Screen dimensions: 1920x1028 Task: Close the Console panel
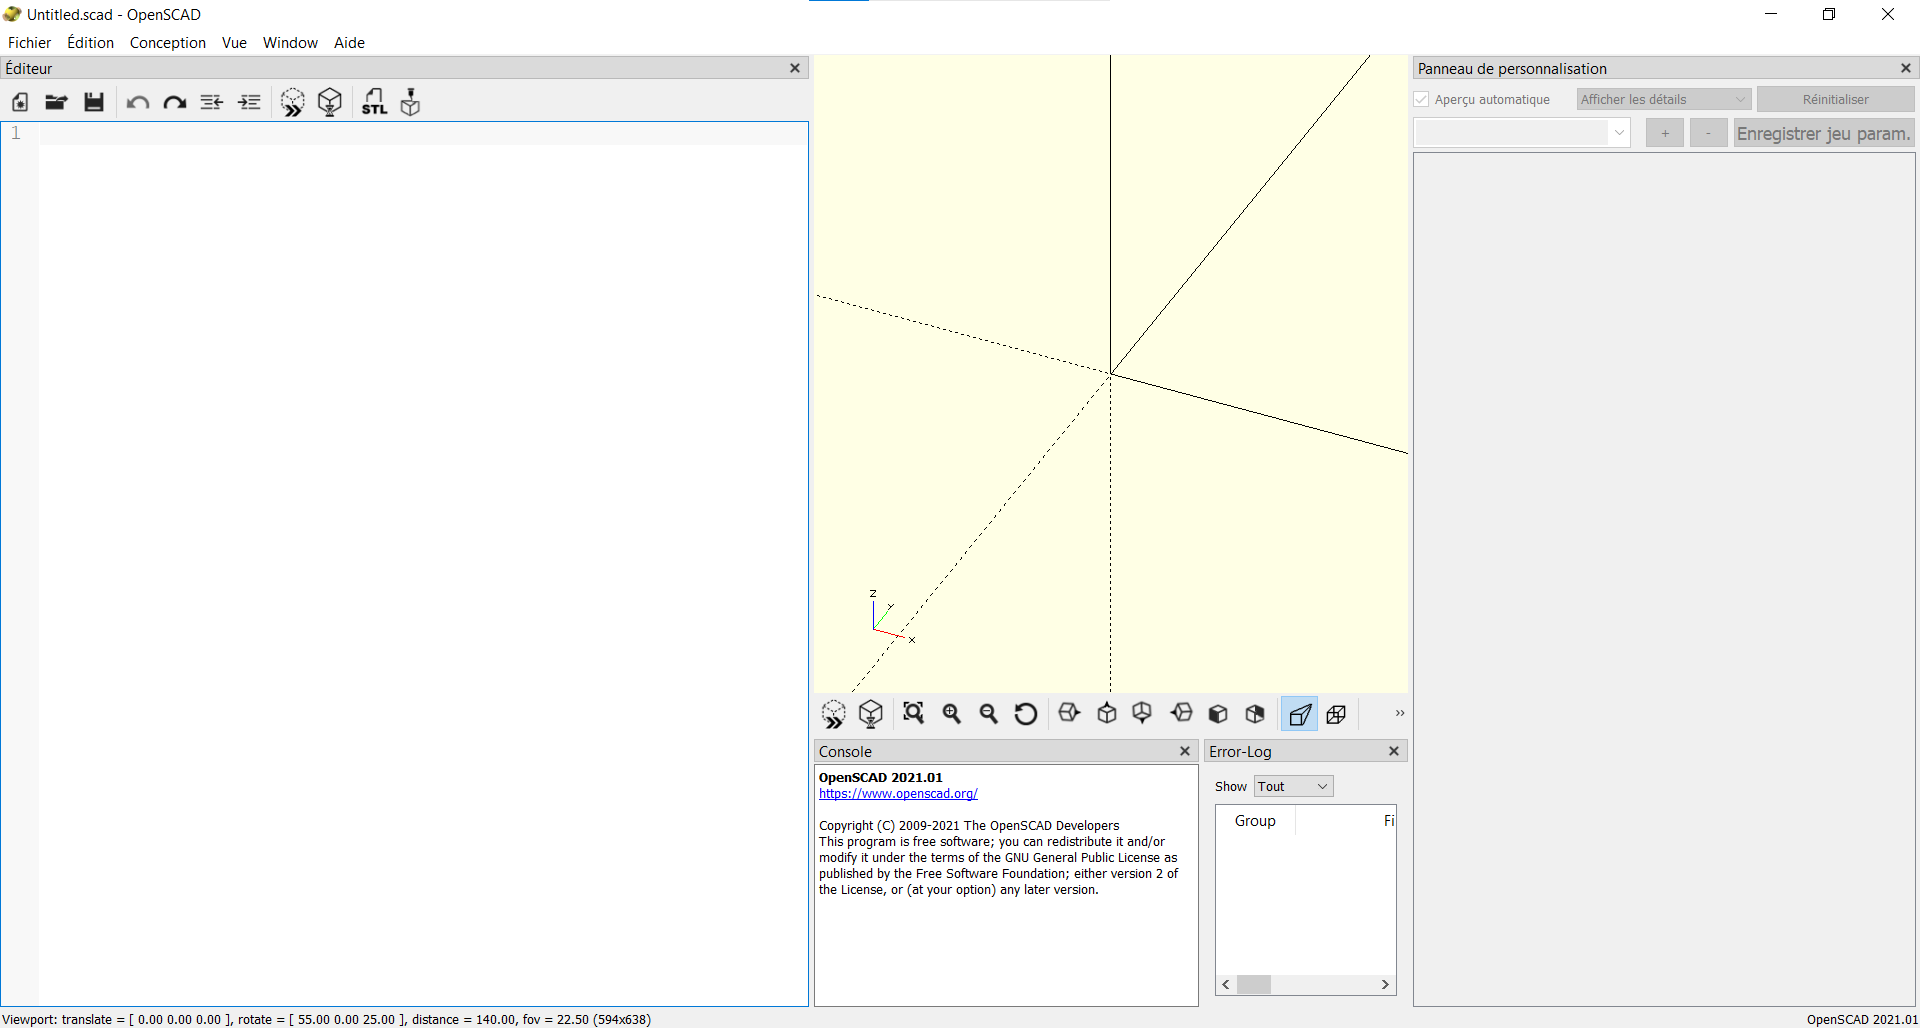pyautogui.click(x=1185, y=751)
